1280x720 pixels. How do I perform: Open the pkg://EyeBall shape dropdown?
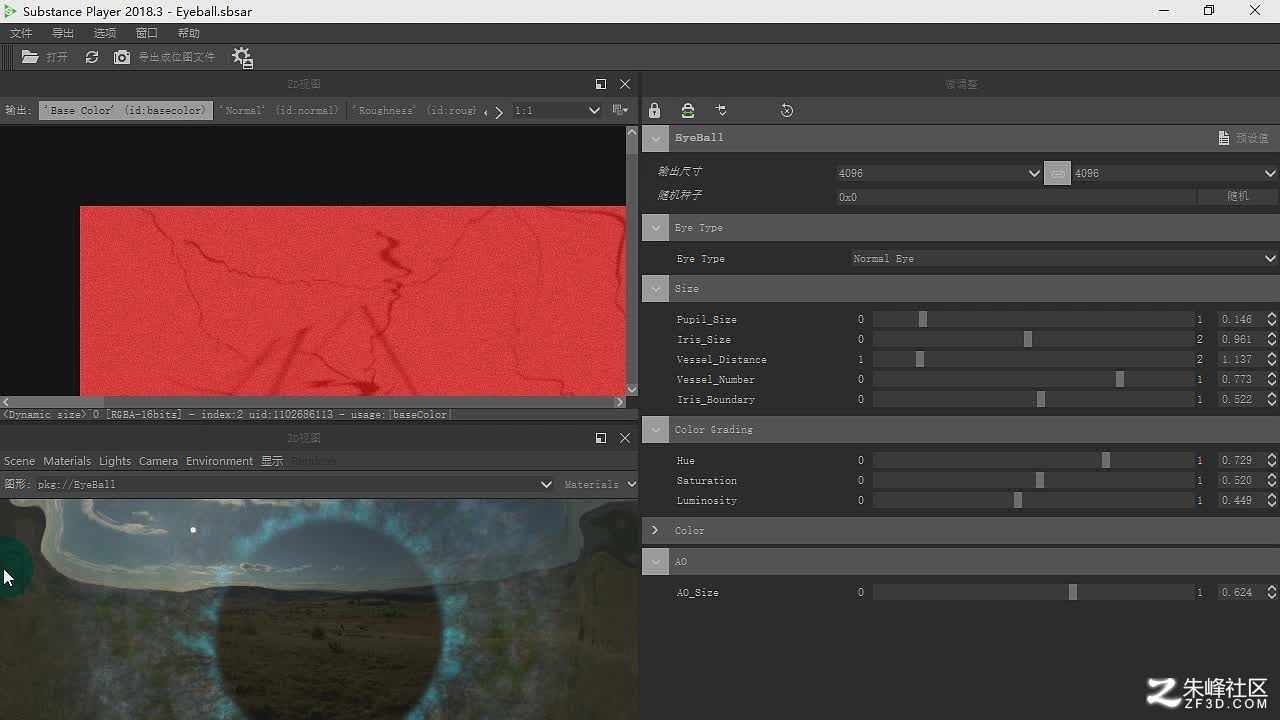tap(295, 484)
